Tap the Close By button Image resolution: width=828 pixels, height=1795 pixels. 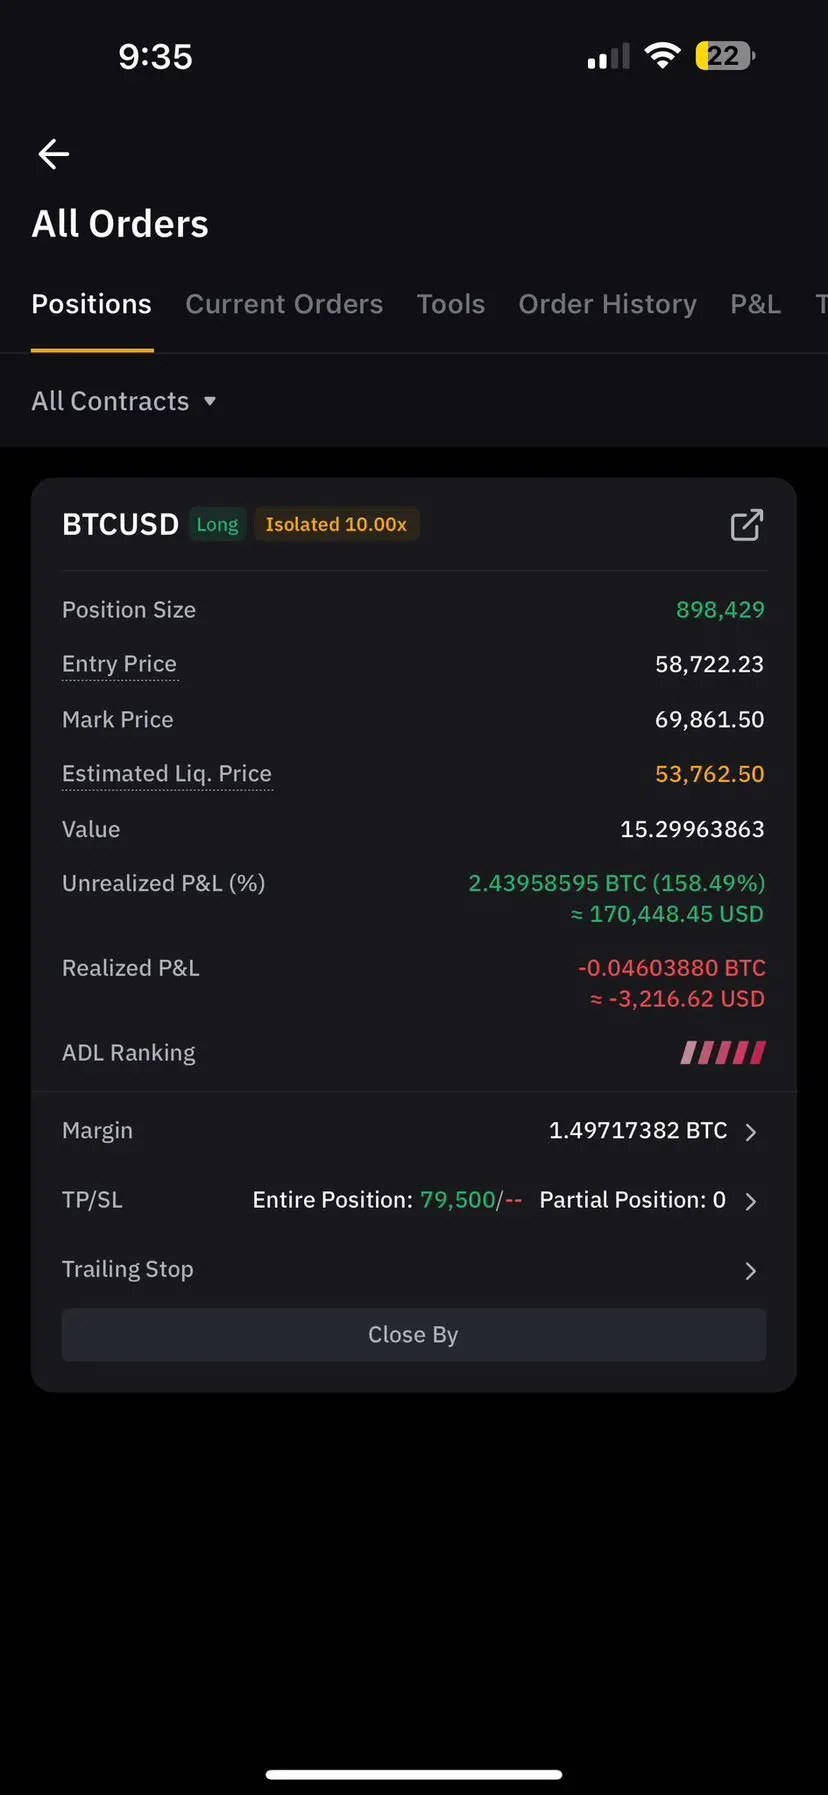coord(414,1335)
